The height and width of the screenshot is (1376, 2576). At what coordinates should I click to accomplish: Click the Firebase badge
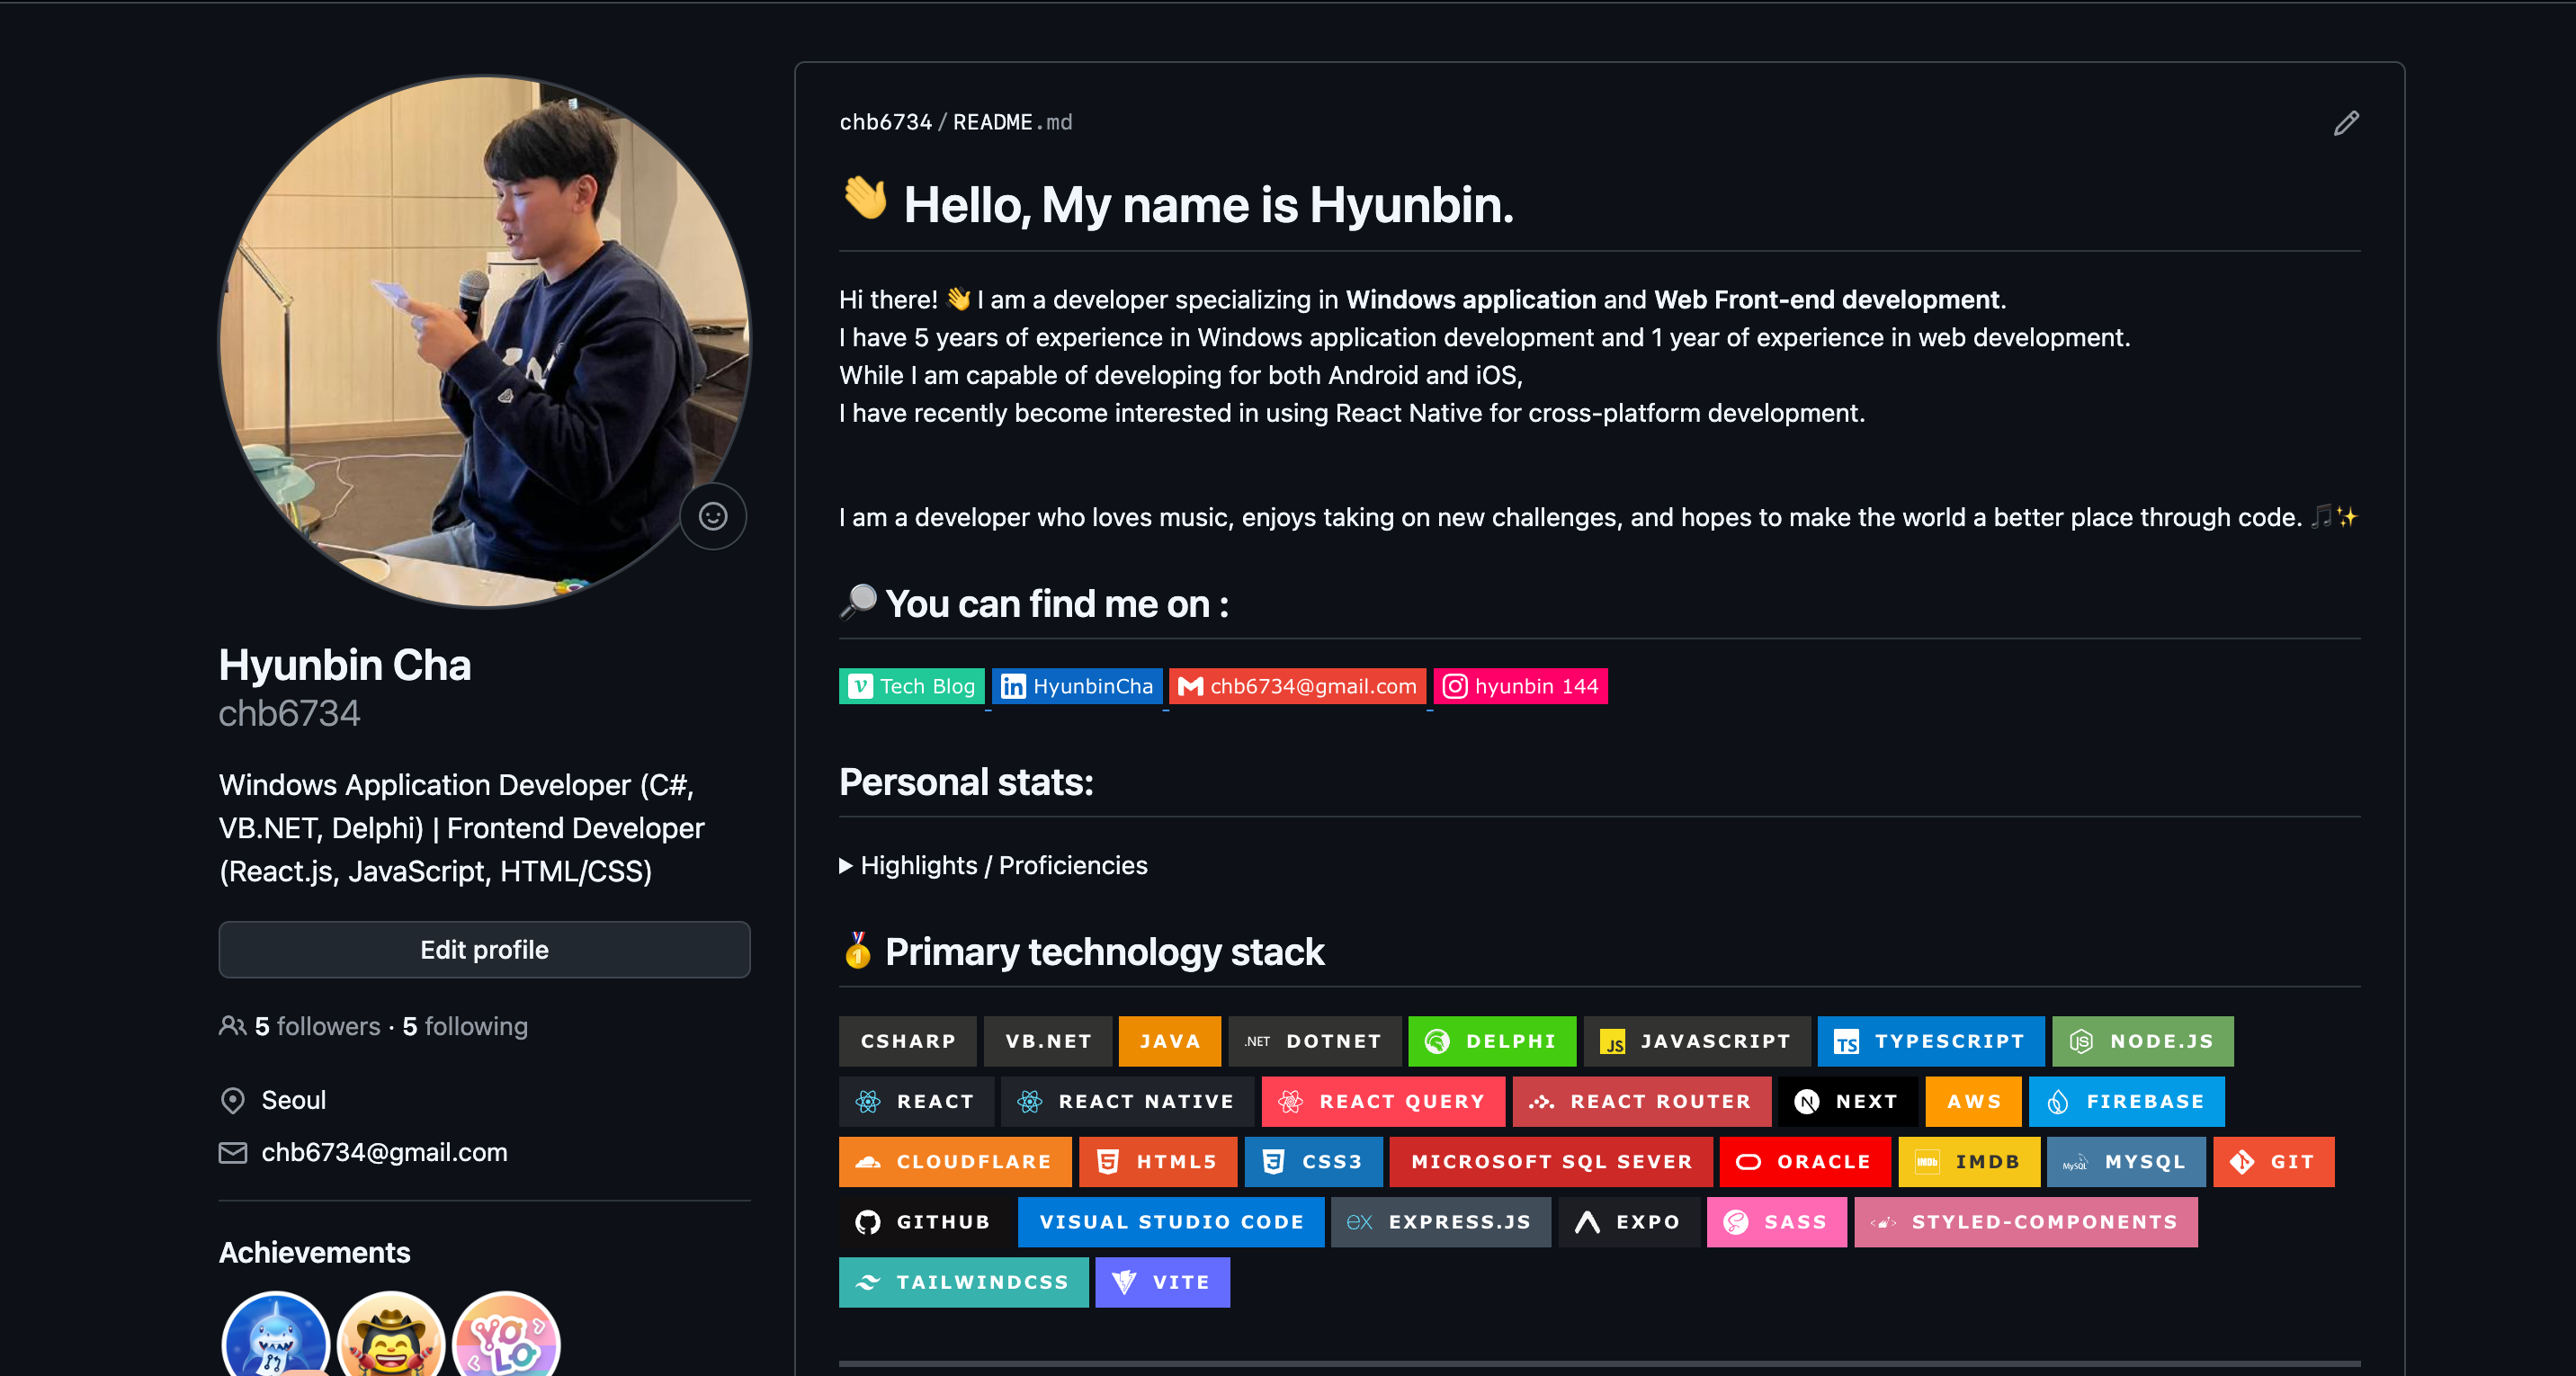pyautogui.click(x=2126, y=1101)
